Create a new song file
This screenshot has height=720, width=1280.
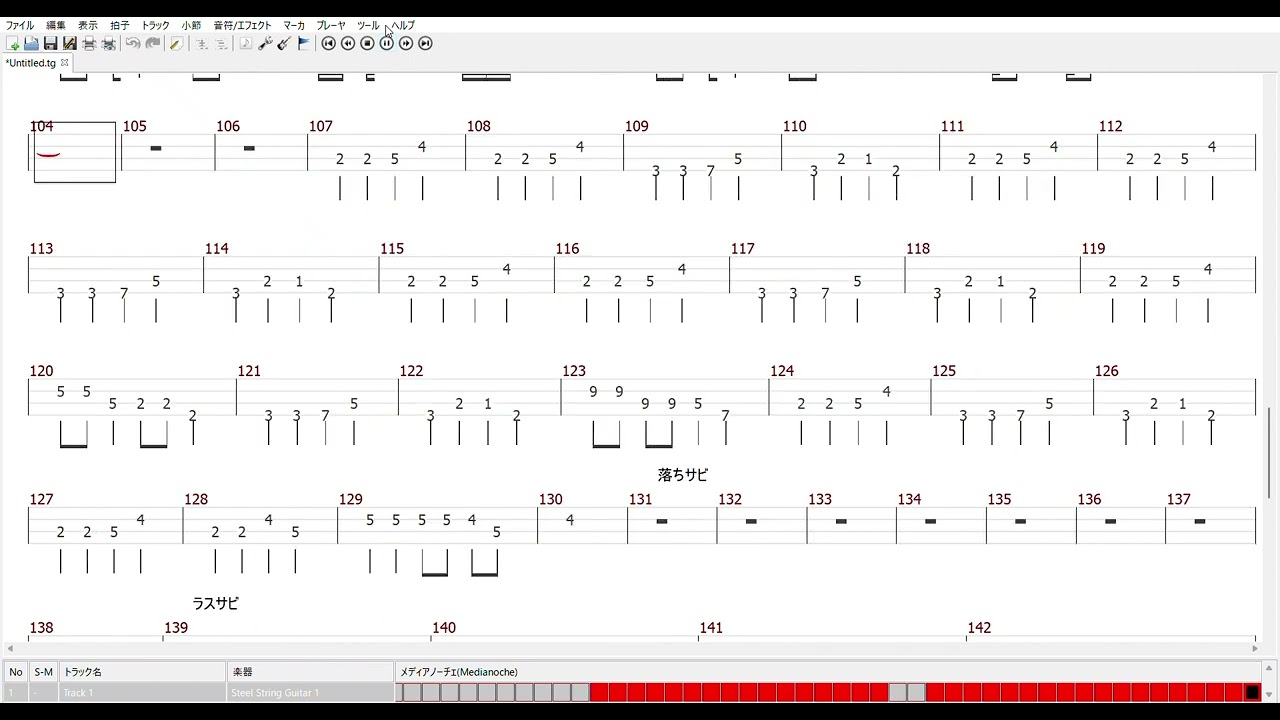click(x=12, y=43)
